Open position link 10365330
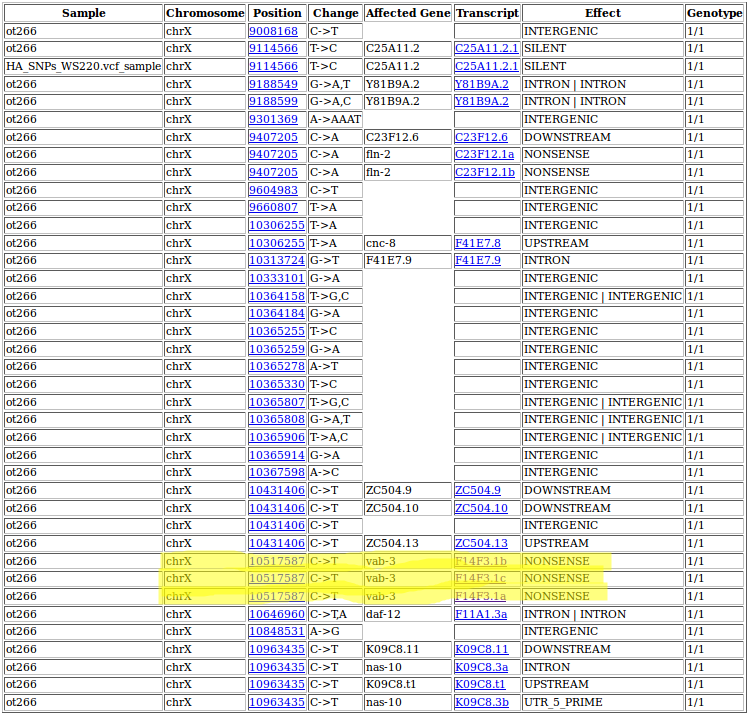The height and width of the screenshot is (721, 754). (x=277, y=384)
